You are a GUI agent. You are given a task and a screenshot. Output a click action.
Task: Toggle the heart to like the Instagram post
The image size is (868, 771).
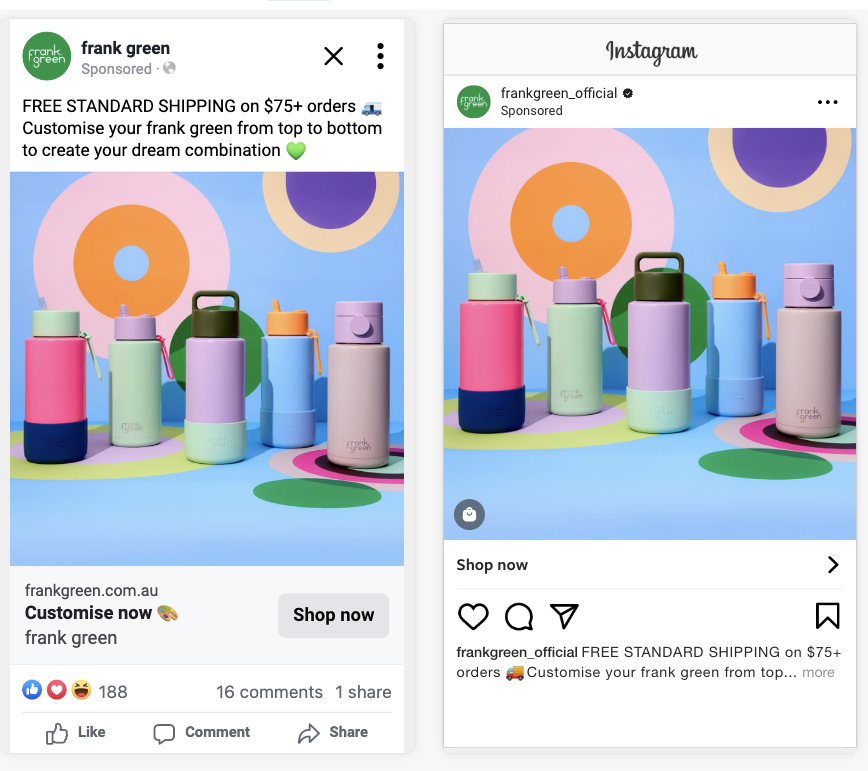click(473, 617)
